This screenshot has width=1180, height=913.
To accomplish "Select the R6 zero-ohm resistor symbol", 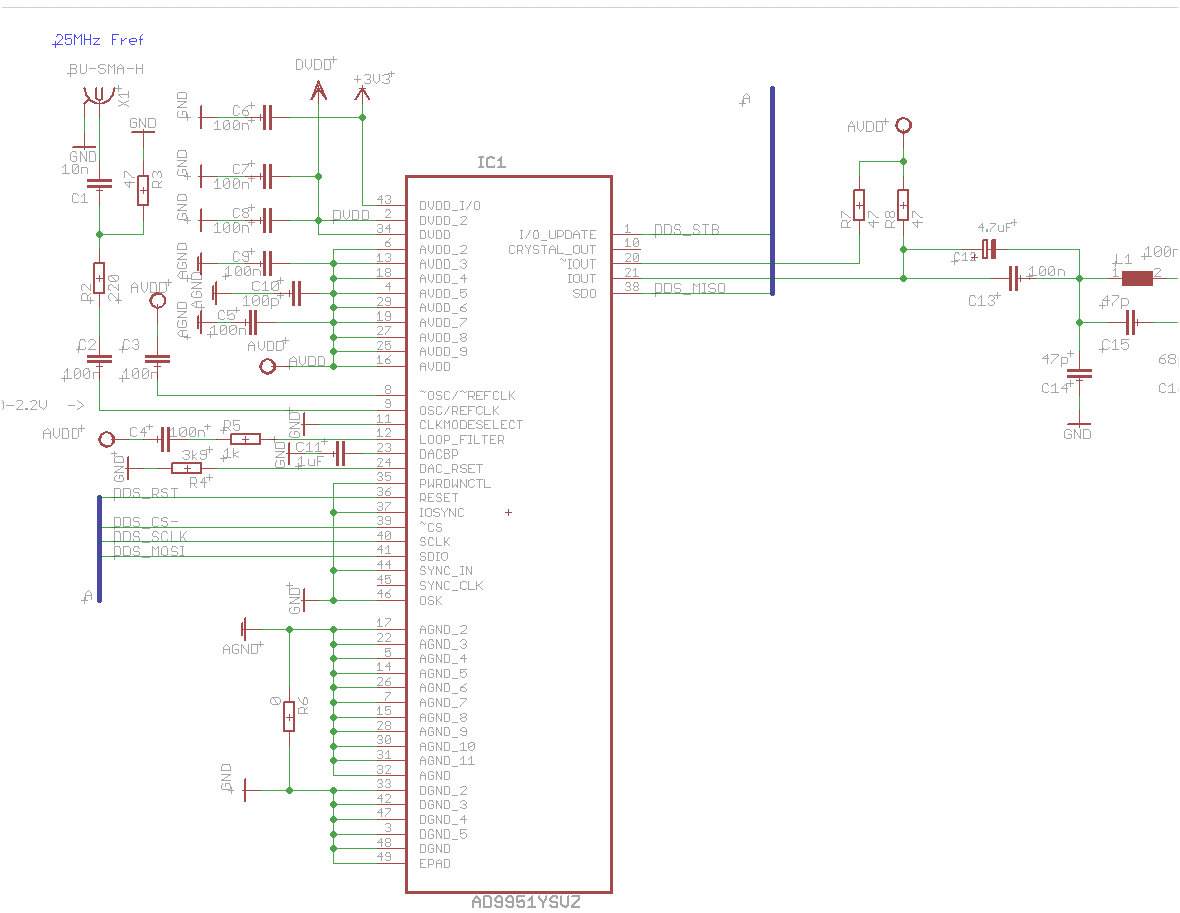I will click(x=289, y=717).
